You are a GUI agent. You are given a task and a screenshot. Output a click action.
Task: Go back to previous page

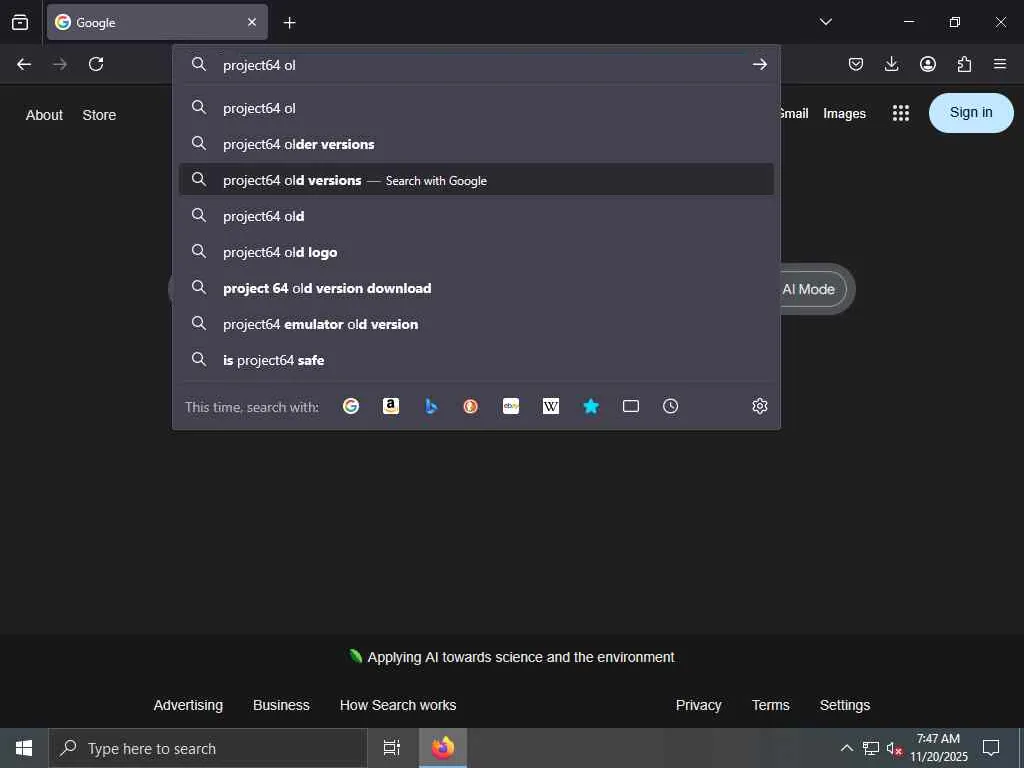click(x=24, y=64)
